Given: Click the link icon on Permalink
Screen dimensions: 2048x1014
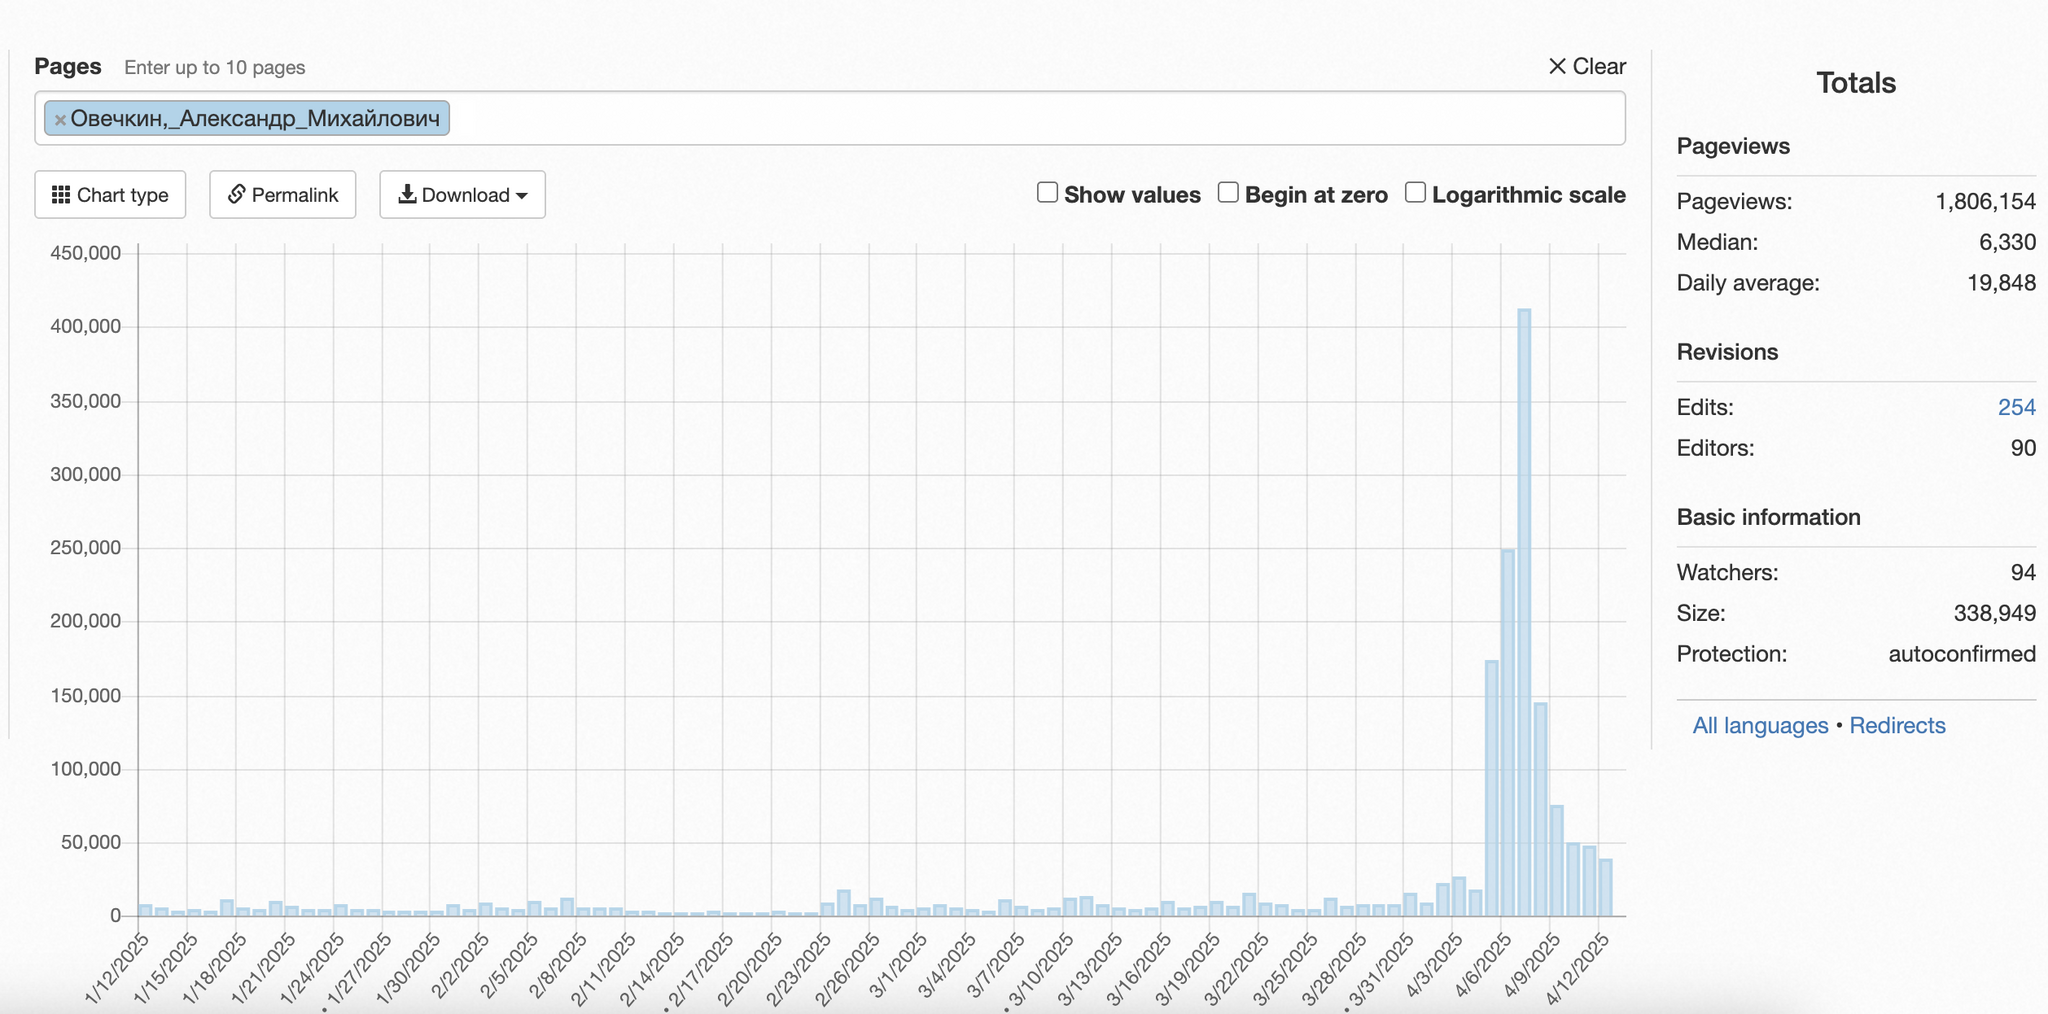Looking at the screenshot, I should (237, 194).
